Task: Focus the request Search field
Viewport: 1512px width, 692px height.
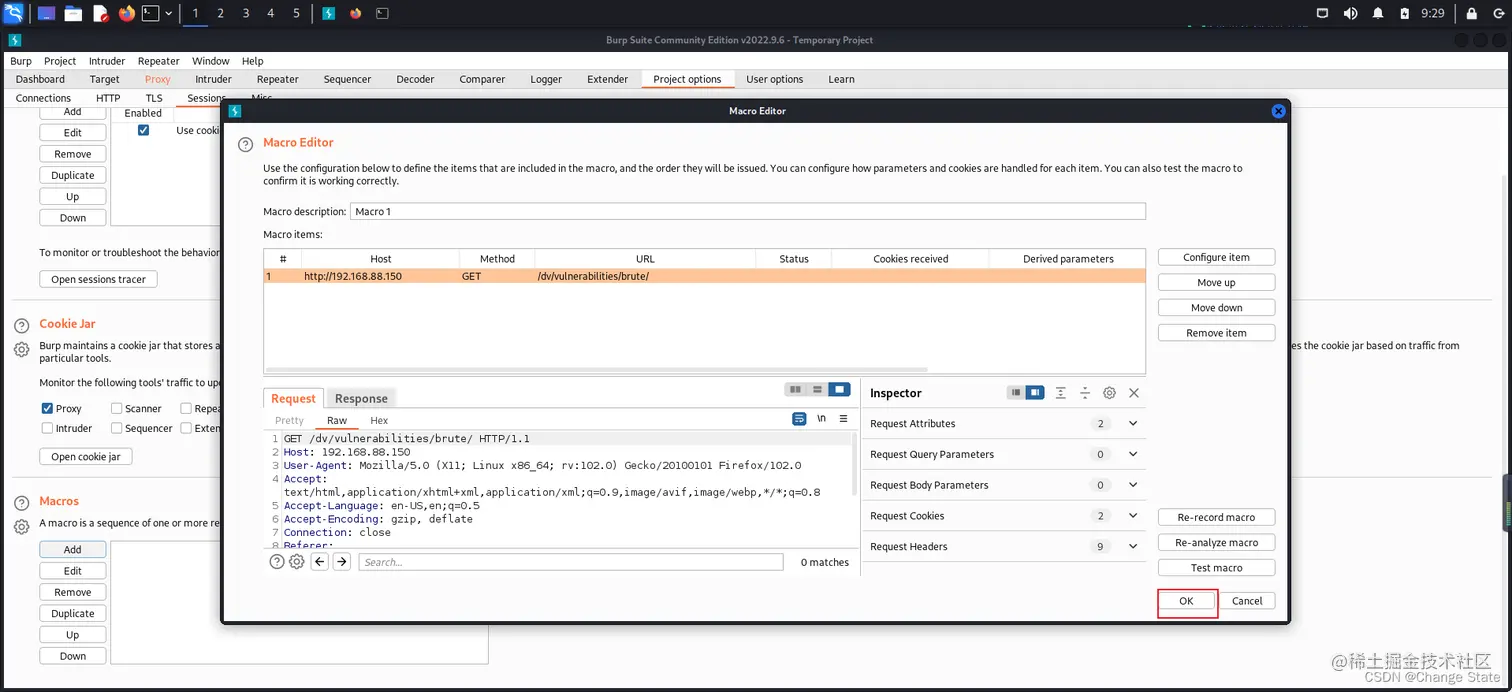Action: 571,562
